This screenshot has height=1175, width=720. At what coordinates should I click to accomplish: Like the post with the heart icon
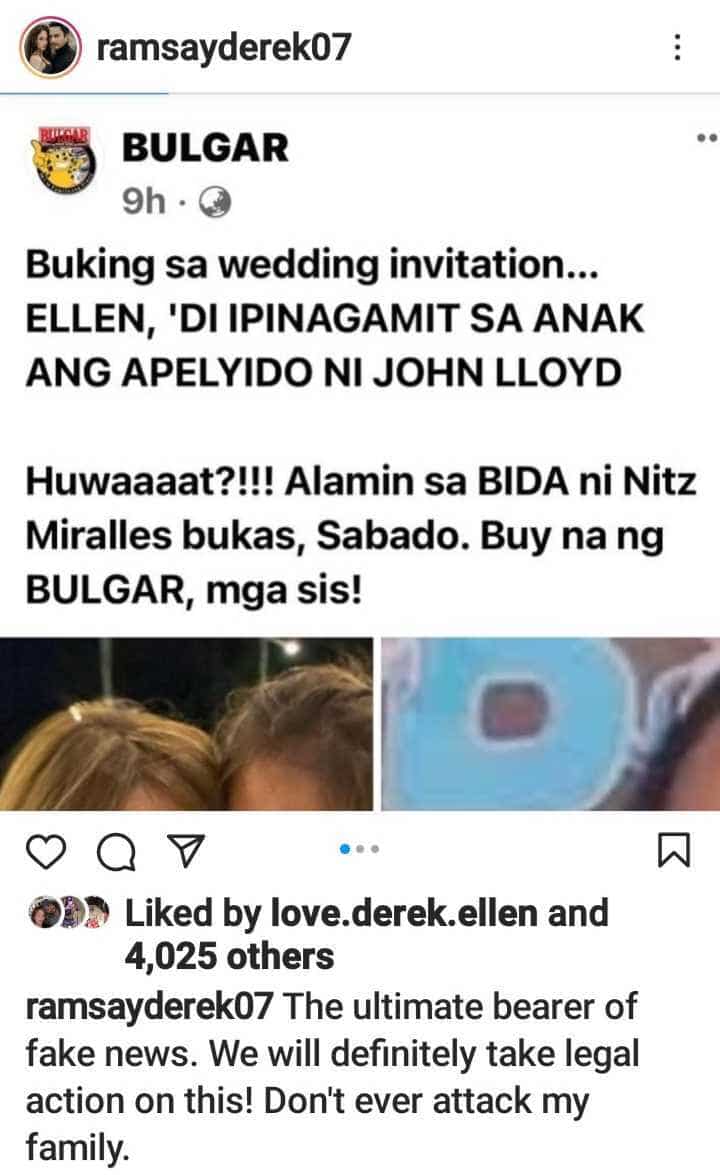[x=46, y=852]
